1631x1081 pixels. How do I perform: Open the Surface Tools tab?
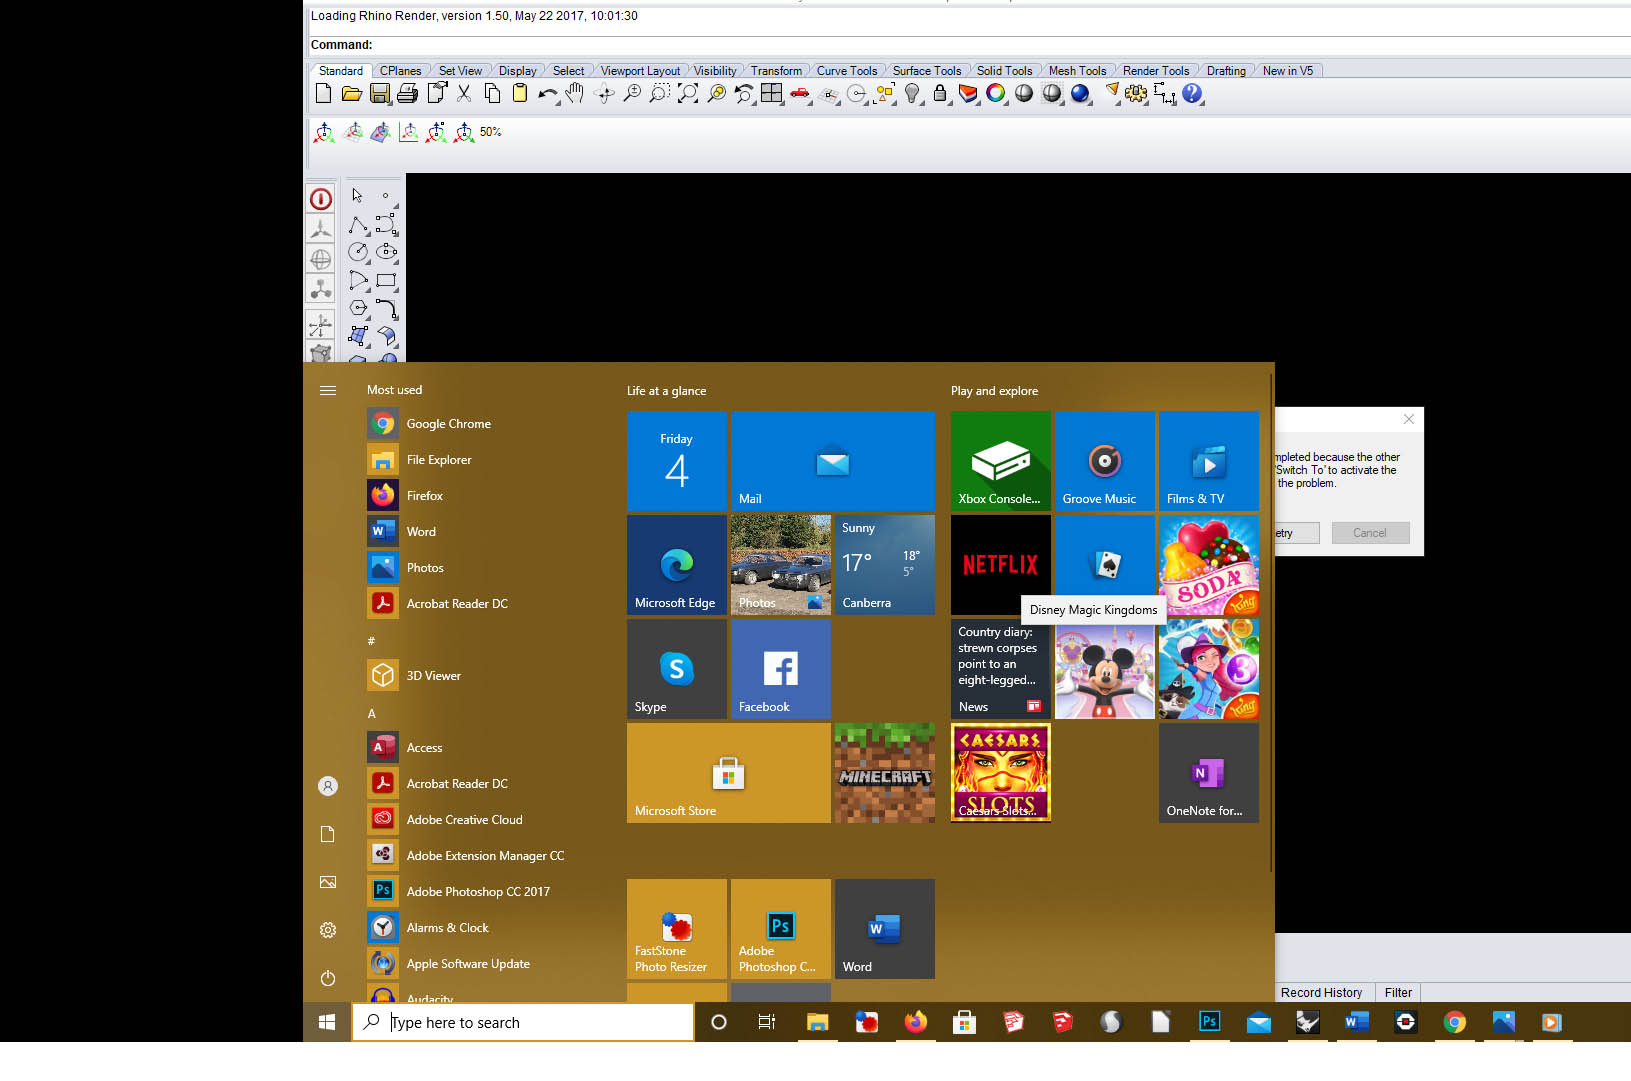pyautogui.click(x=926, y=71)
